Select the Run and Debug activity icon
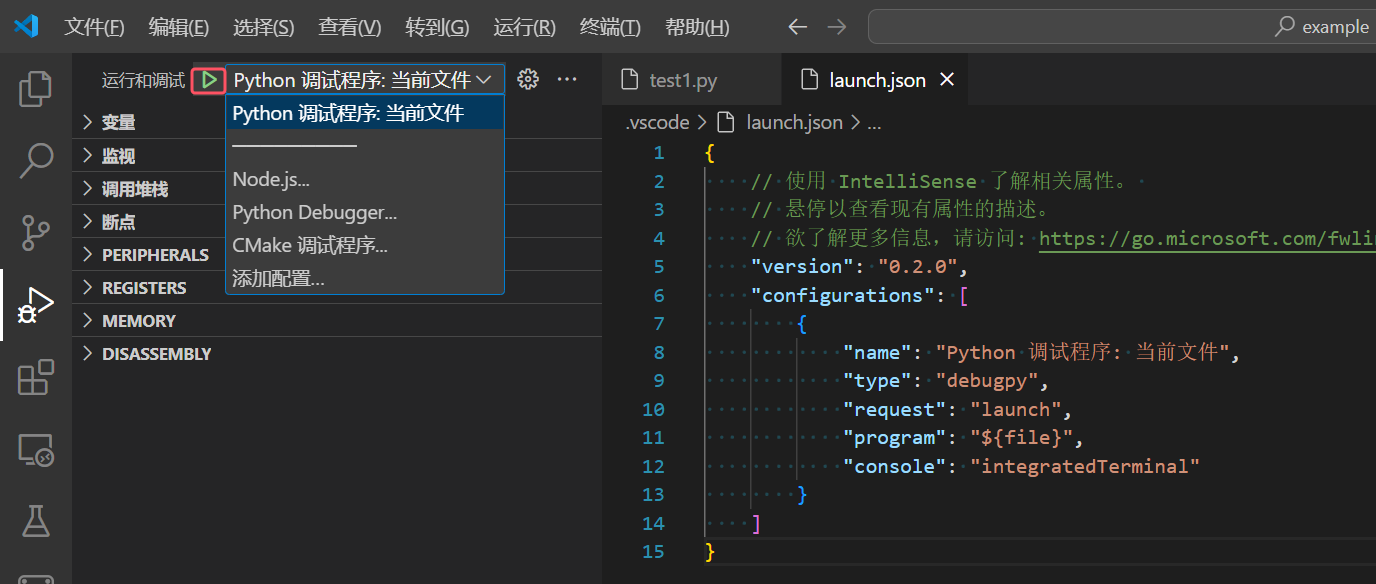The height and width of the screenshot is (584, 1376). [x=36, y=305]
